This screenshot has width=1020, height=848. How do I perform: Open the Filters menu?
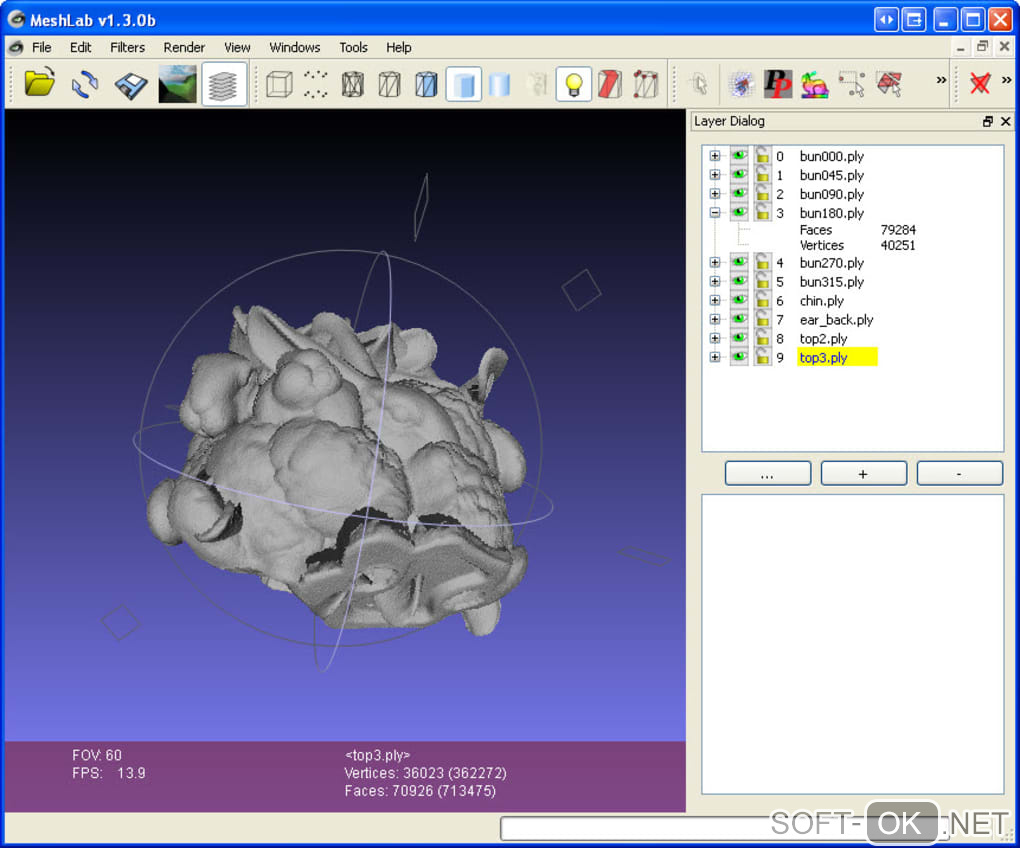tap(127, 47)
